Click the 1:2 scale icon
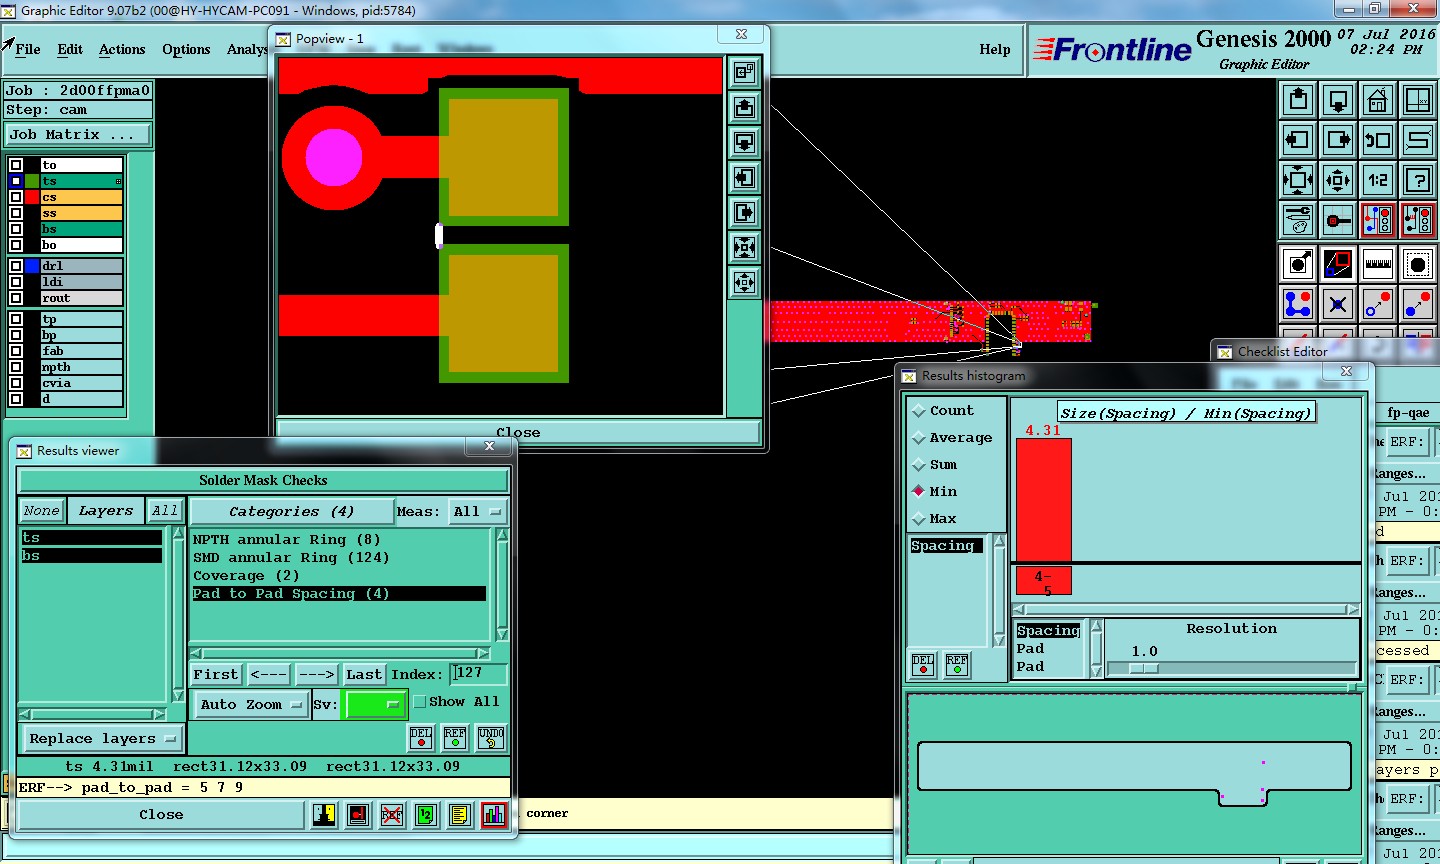Image resolution: width=1440 pixels, height=864 pixels. 1378,180
